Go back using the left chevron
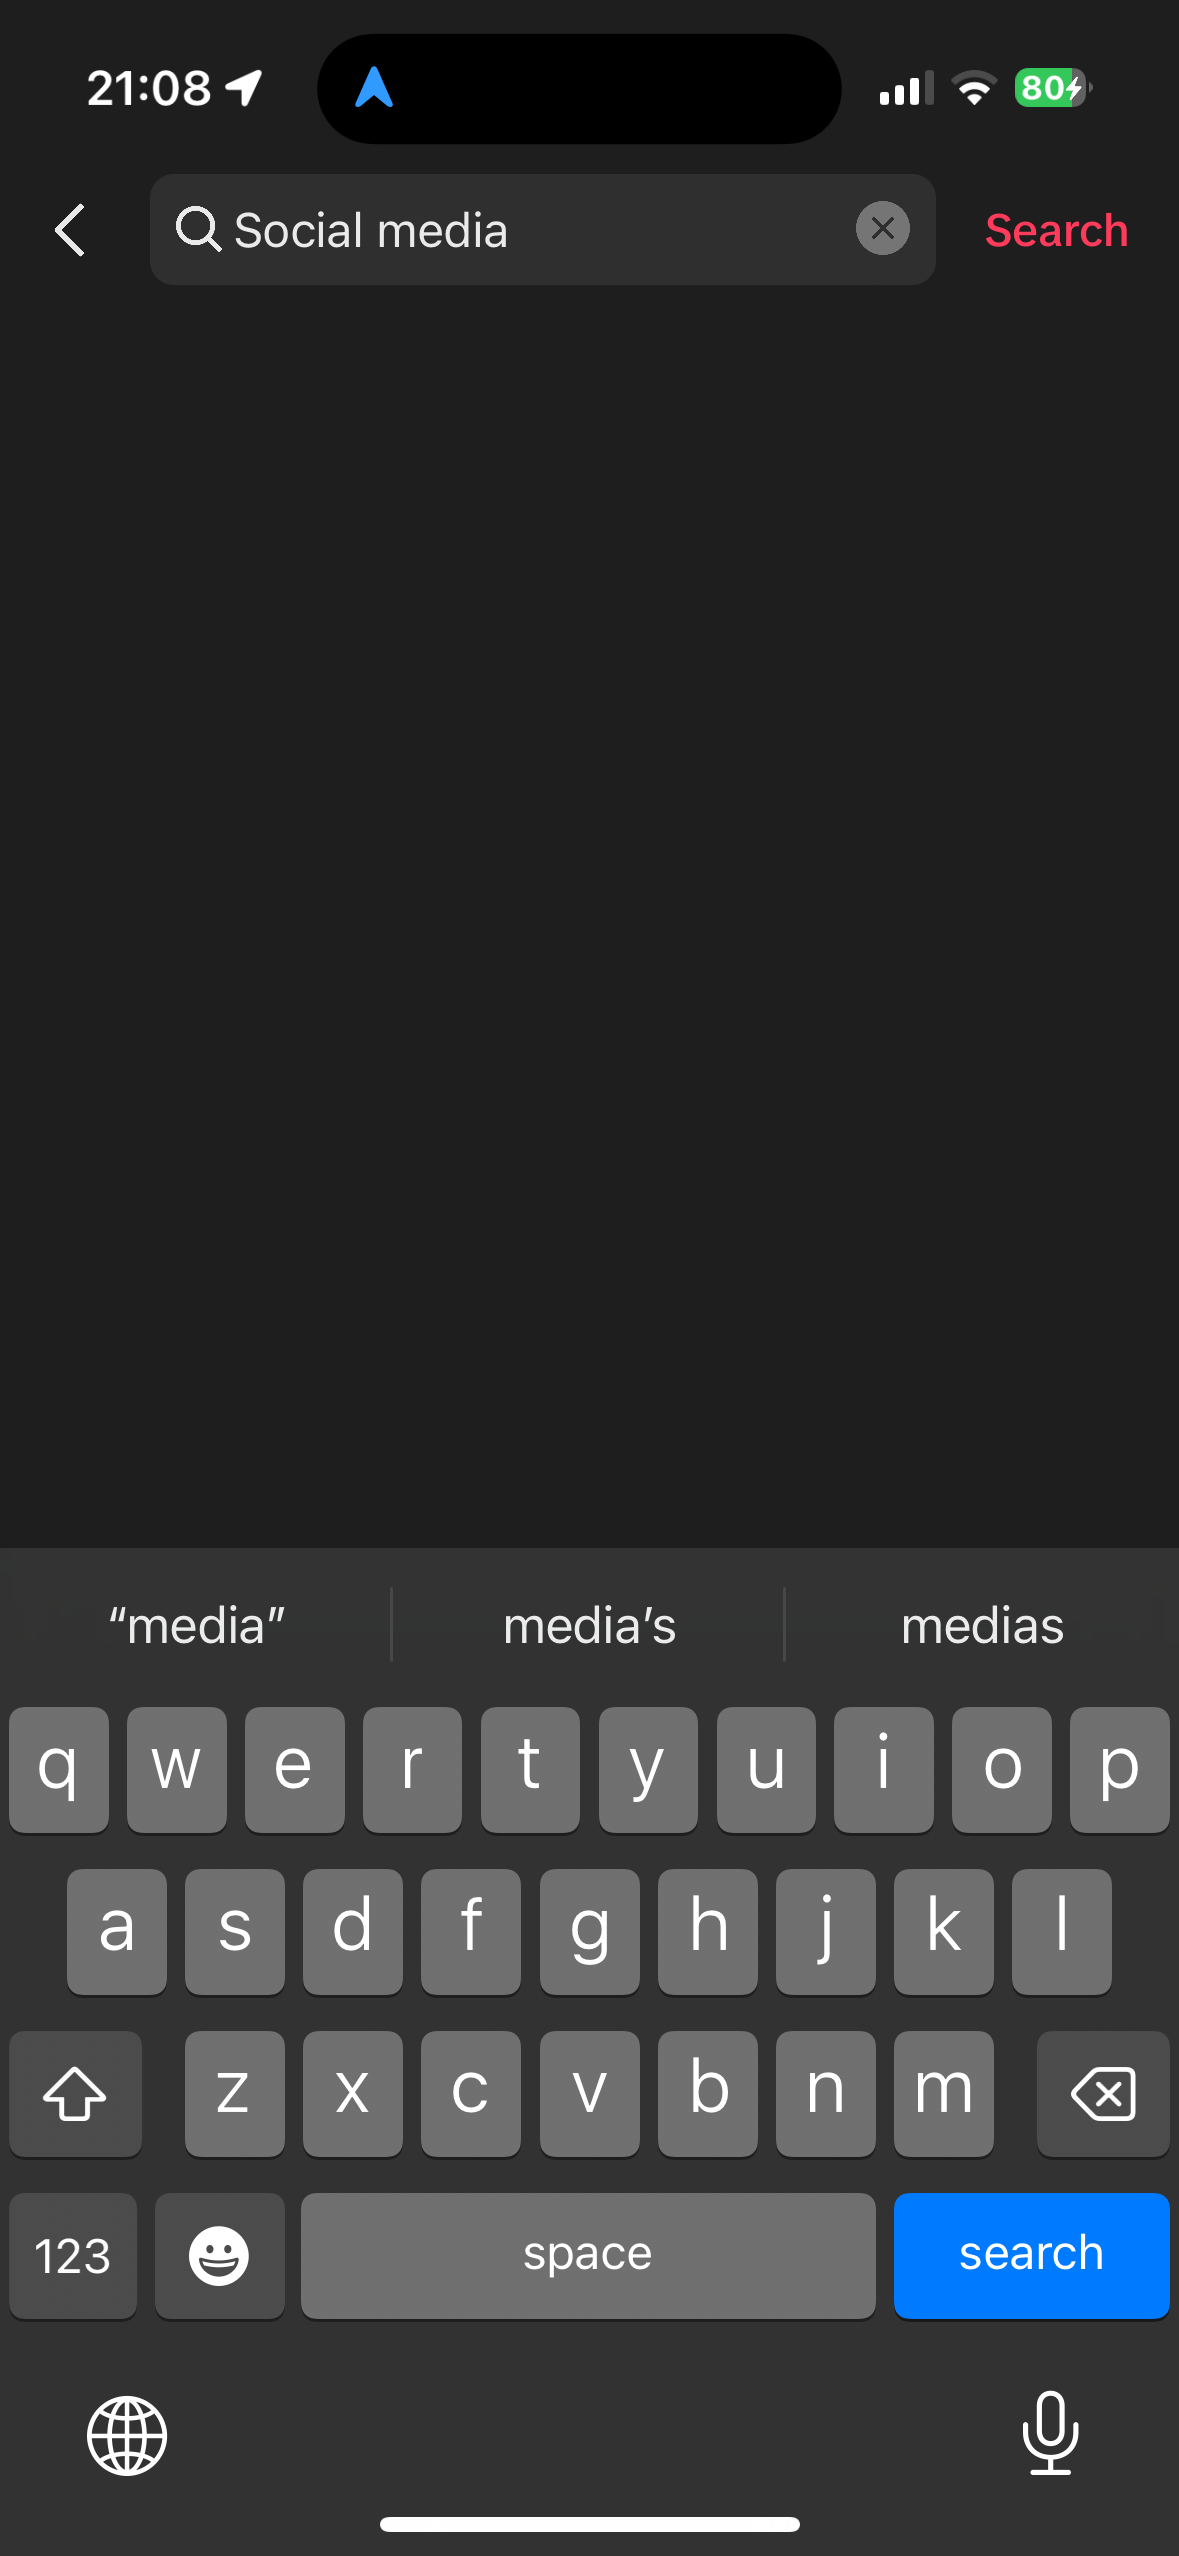The width and height of the screenshot is (1179, 2556). tap(70, 230)
